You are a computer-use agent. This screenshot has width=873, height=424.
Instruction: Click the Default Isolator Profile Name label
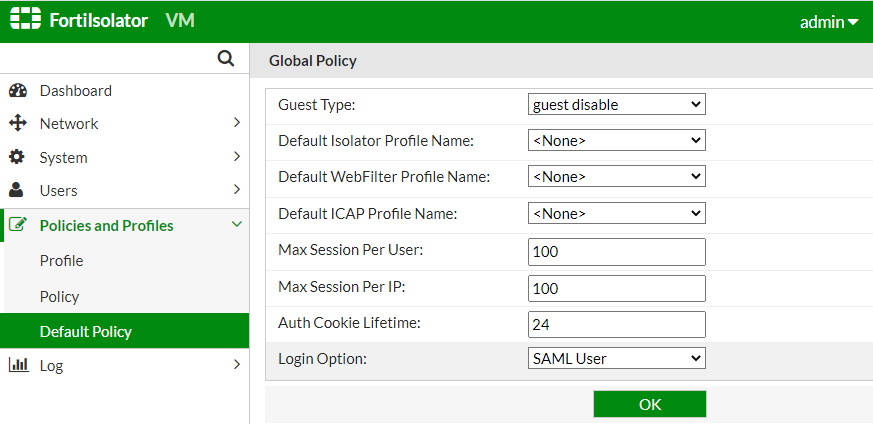(376, 141)
